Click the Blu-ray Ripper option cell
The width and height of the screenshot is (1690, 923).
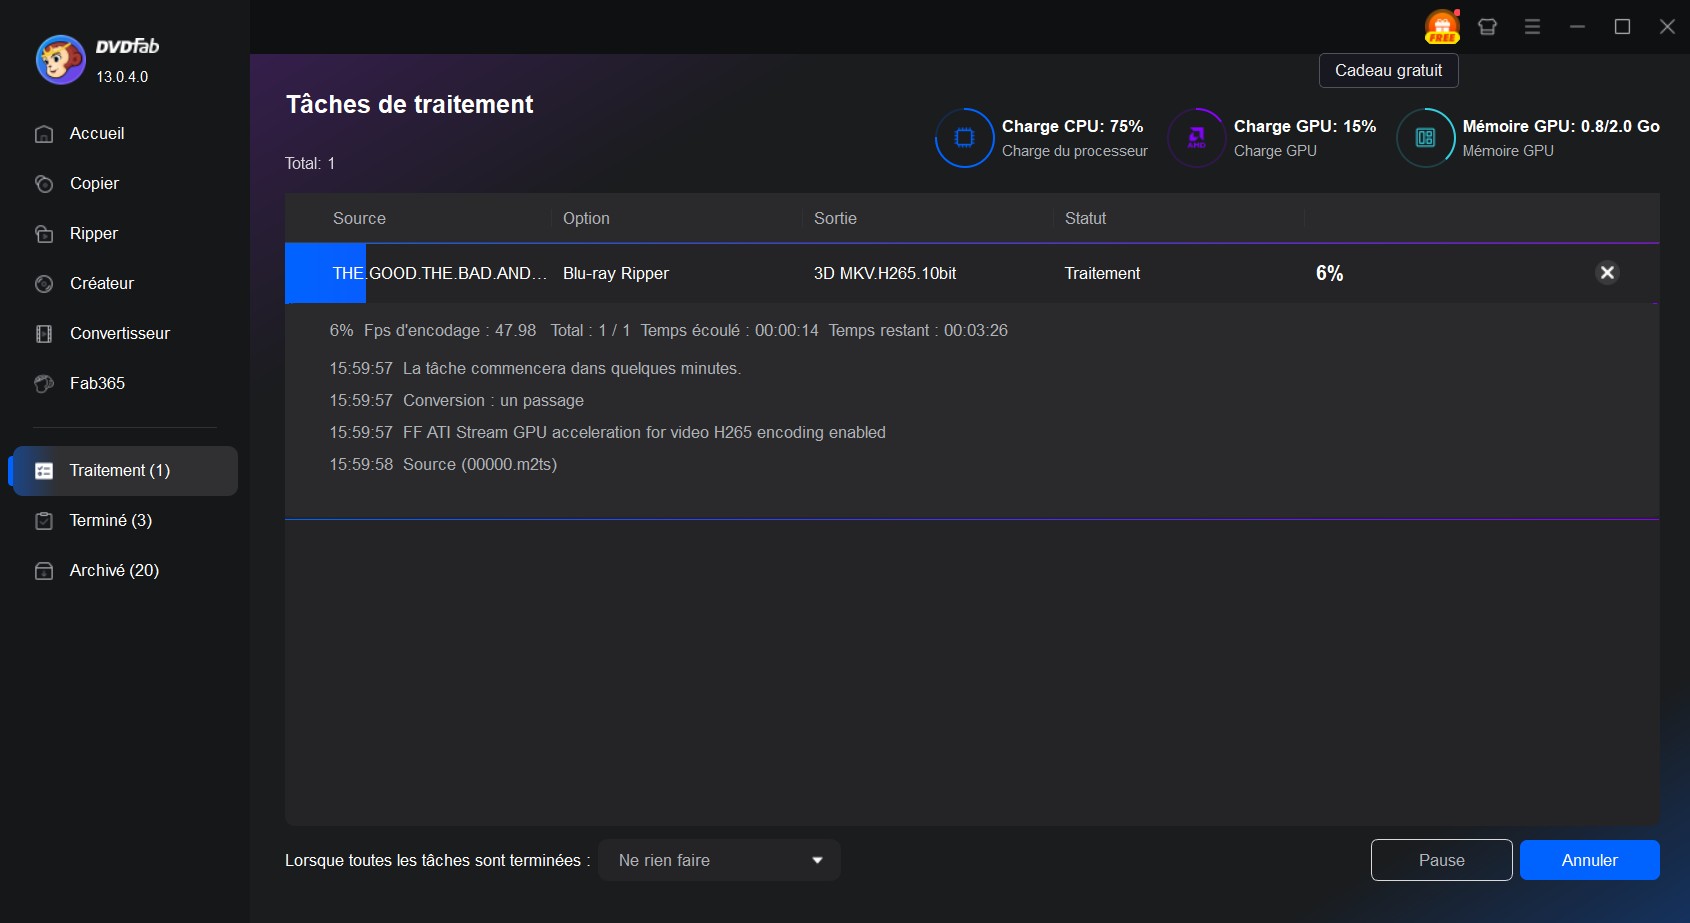click(x=616, y=274)
